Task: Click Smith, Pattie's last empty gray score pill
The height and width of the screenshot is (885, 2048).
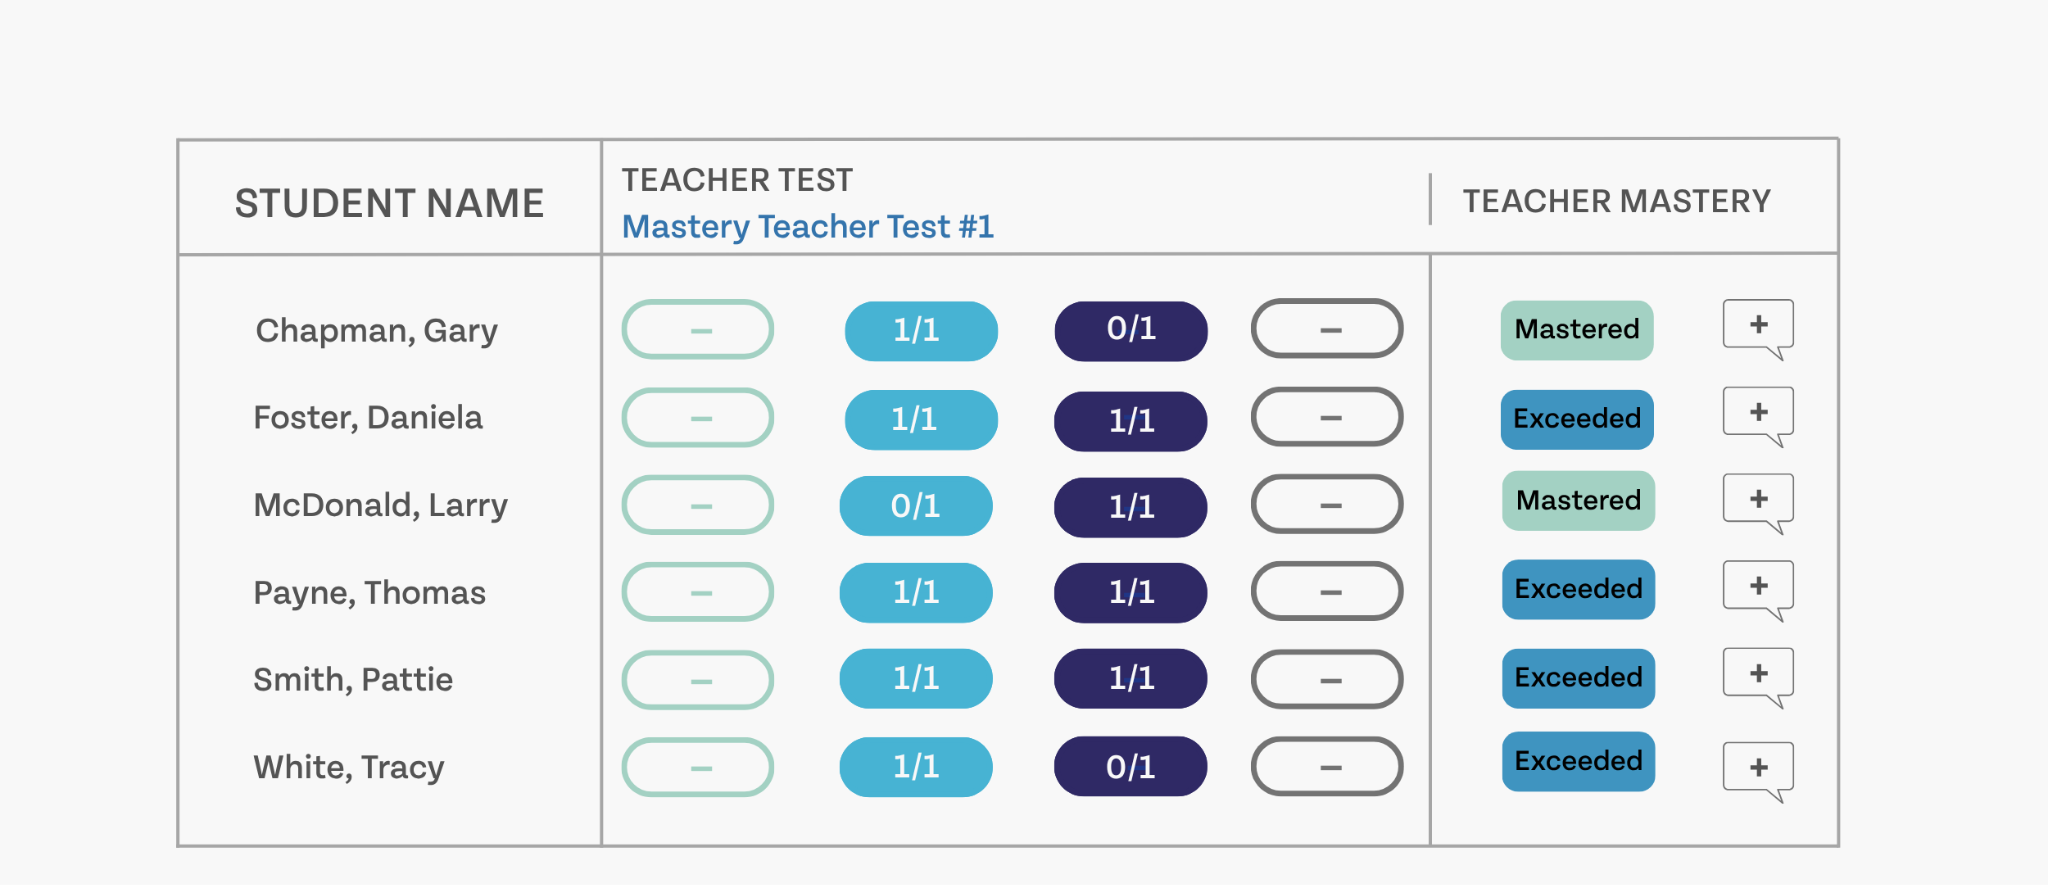Action: (1327, 680)
